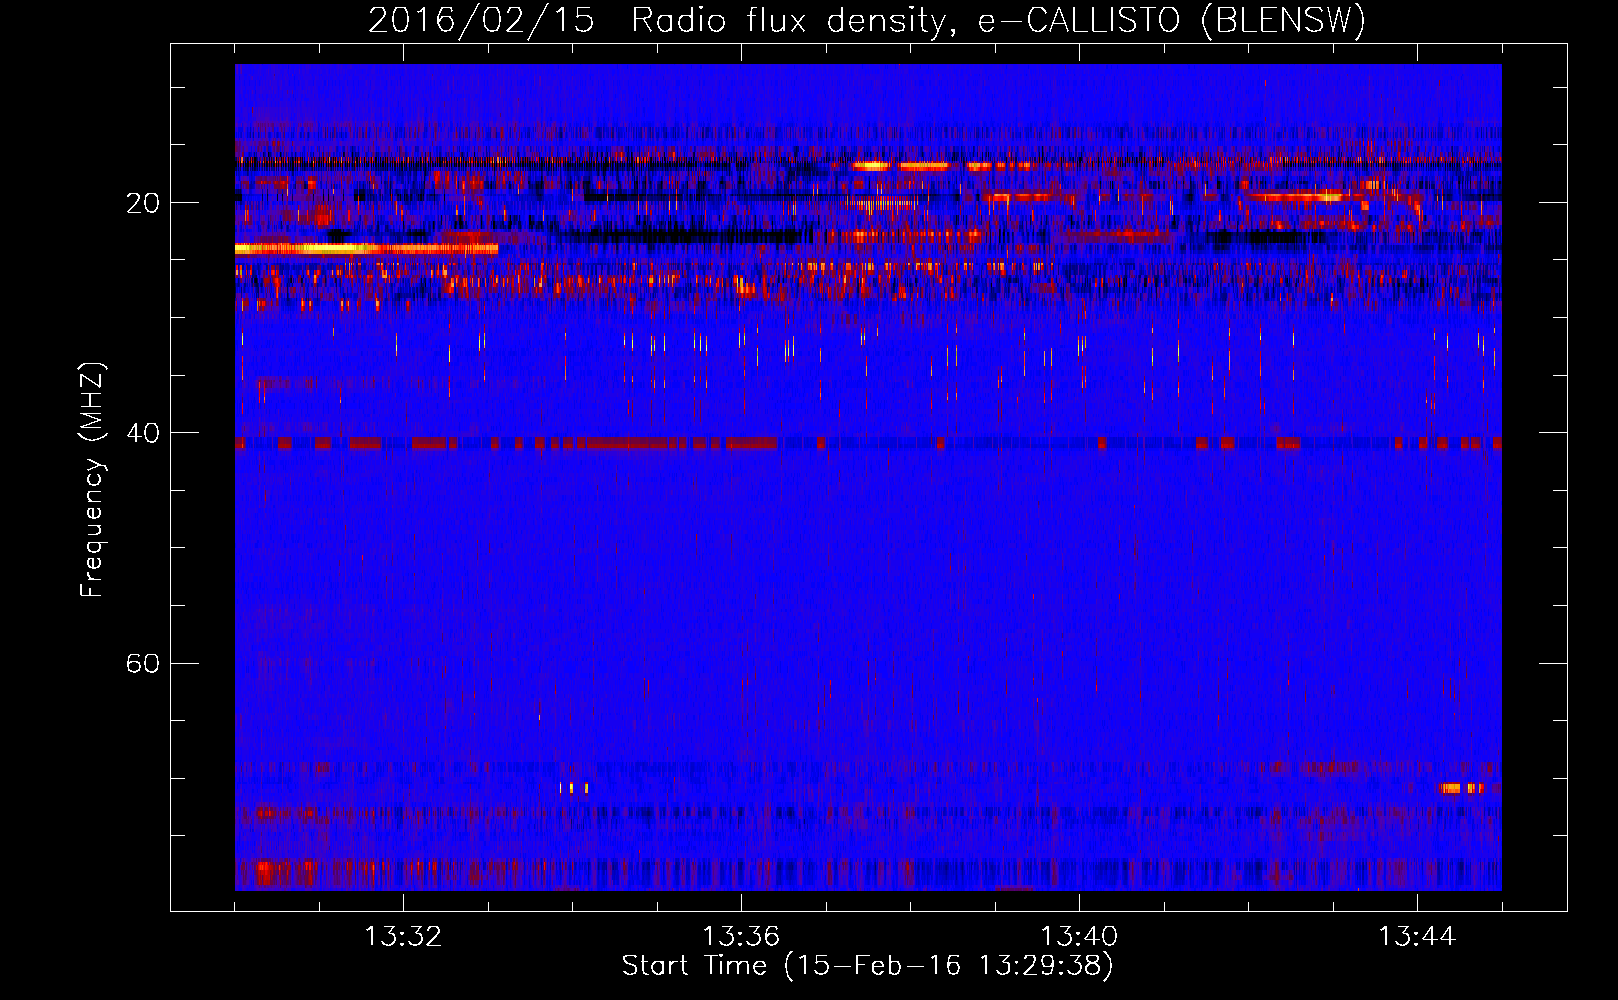Click the yellow burst near 13:44 at 71 MHz
This screenshot has height=1000, width=1618.
1461,788
